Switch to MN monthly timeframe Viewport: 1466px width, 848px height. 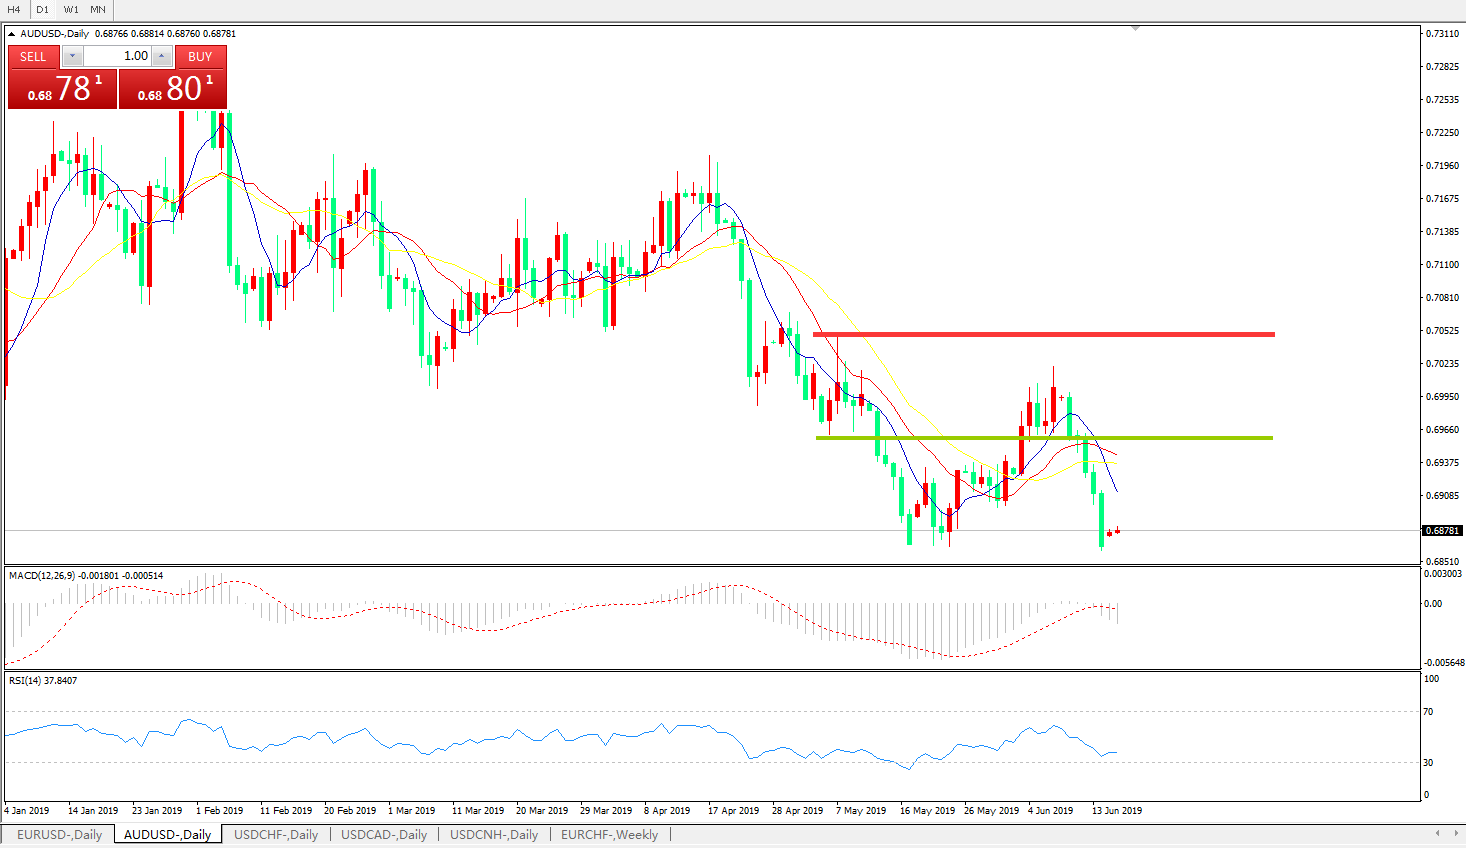pyautogui.click(x=98, y=9)
